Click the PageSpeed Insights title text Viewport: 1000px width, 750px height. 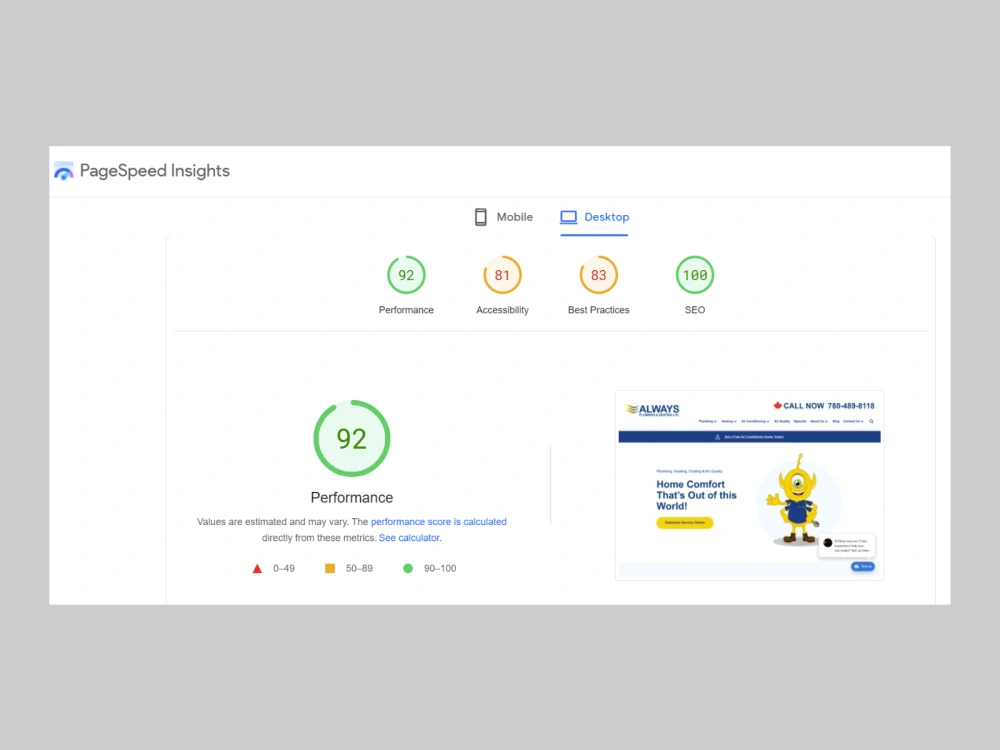pyautogui.click(x=154, y=171)
